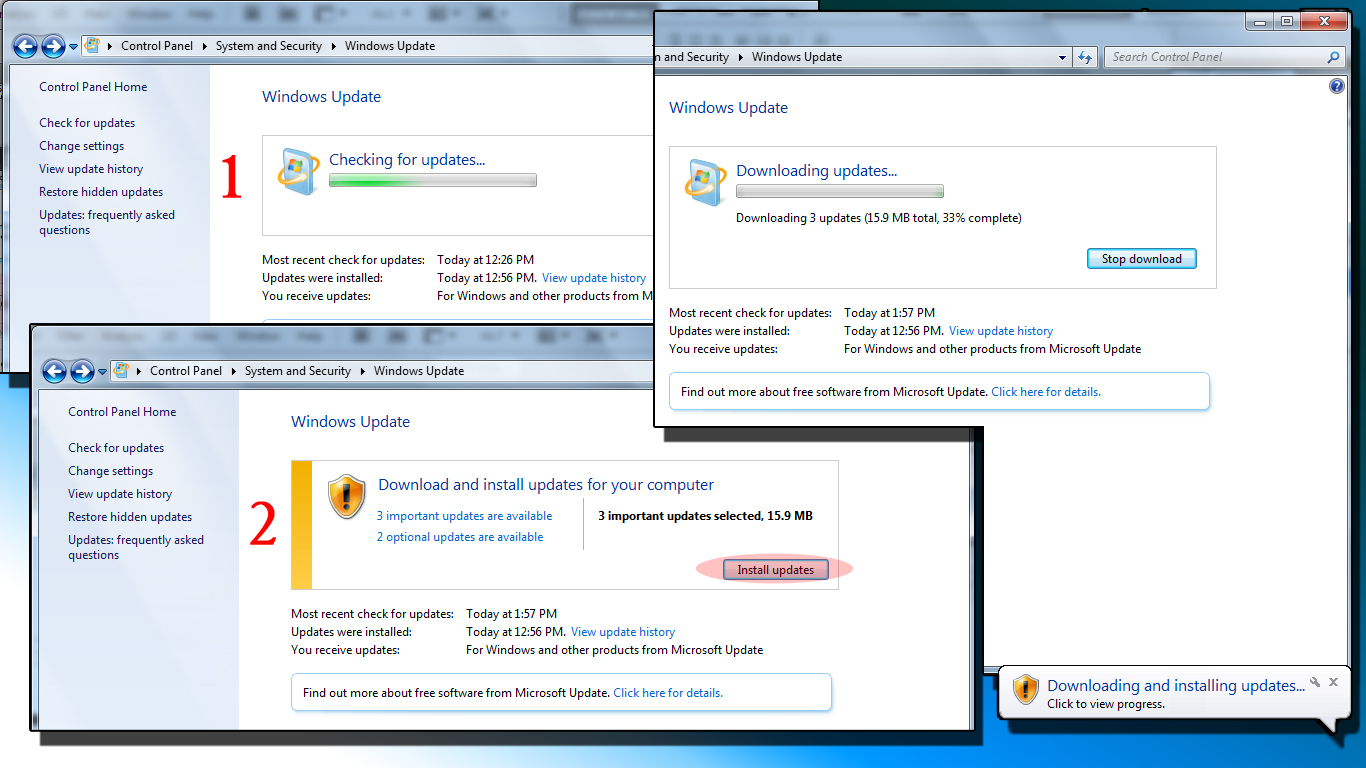Click the Control Panel icon in Checking window address bar

tap(93, 46)
